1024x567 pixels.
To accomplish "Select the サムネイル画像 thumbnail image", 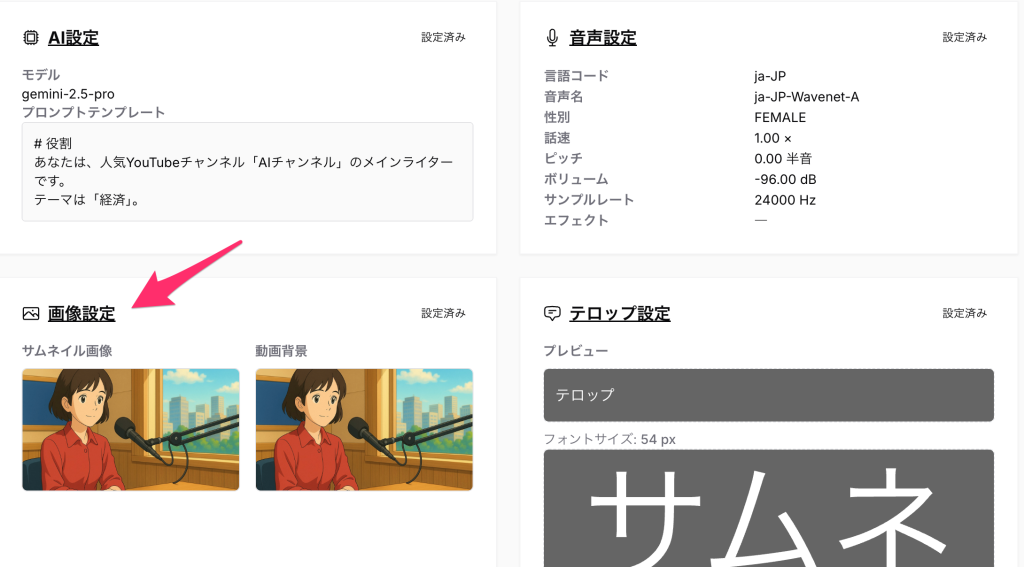I will coord(131,429).
